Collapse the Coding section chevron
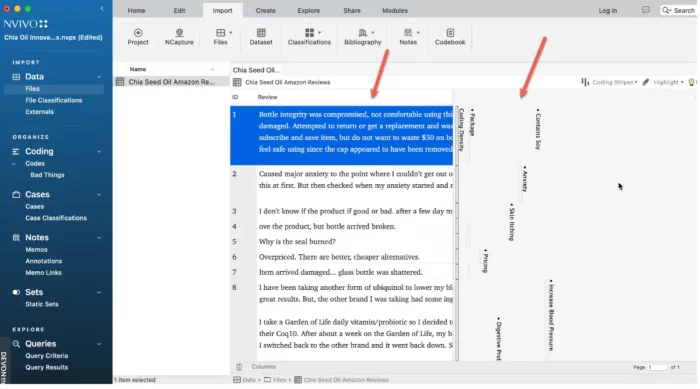The height and width of the screenshot is (389, 700). (99, 152)
